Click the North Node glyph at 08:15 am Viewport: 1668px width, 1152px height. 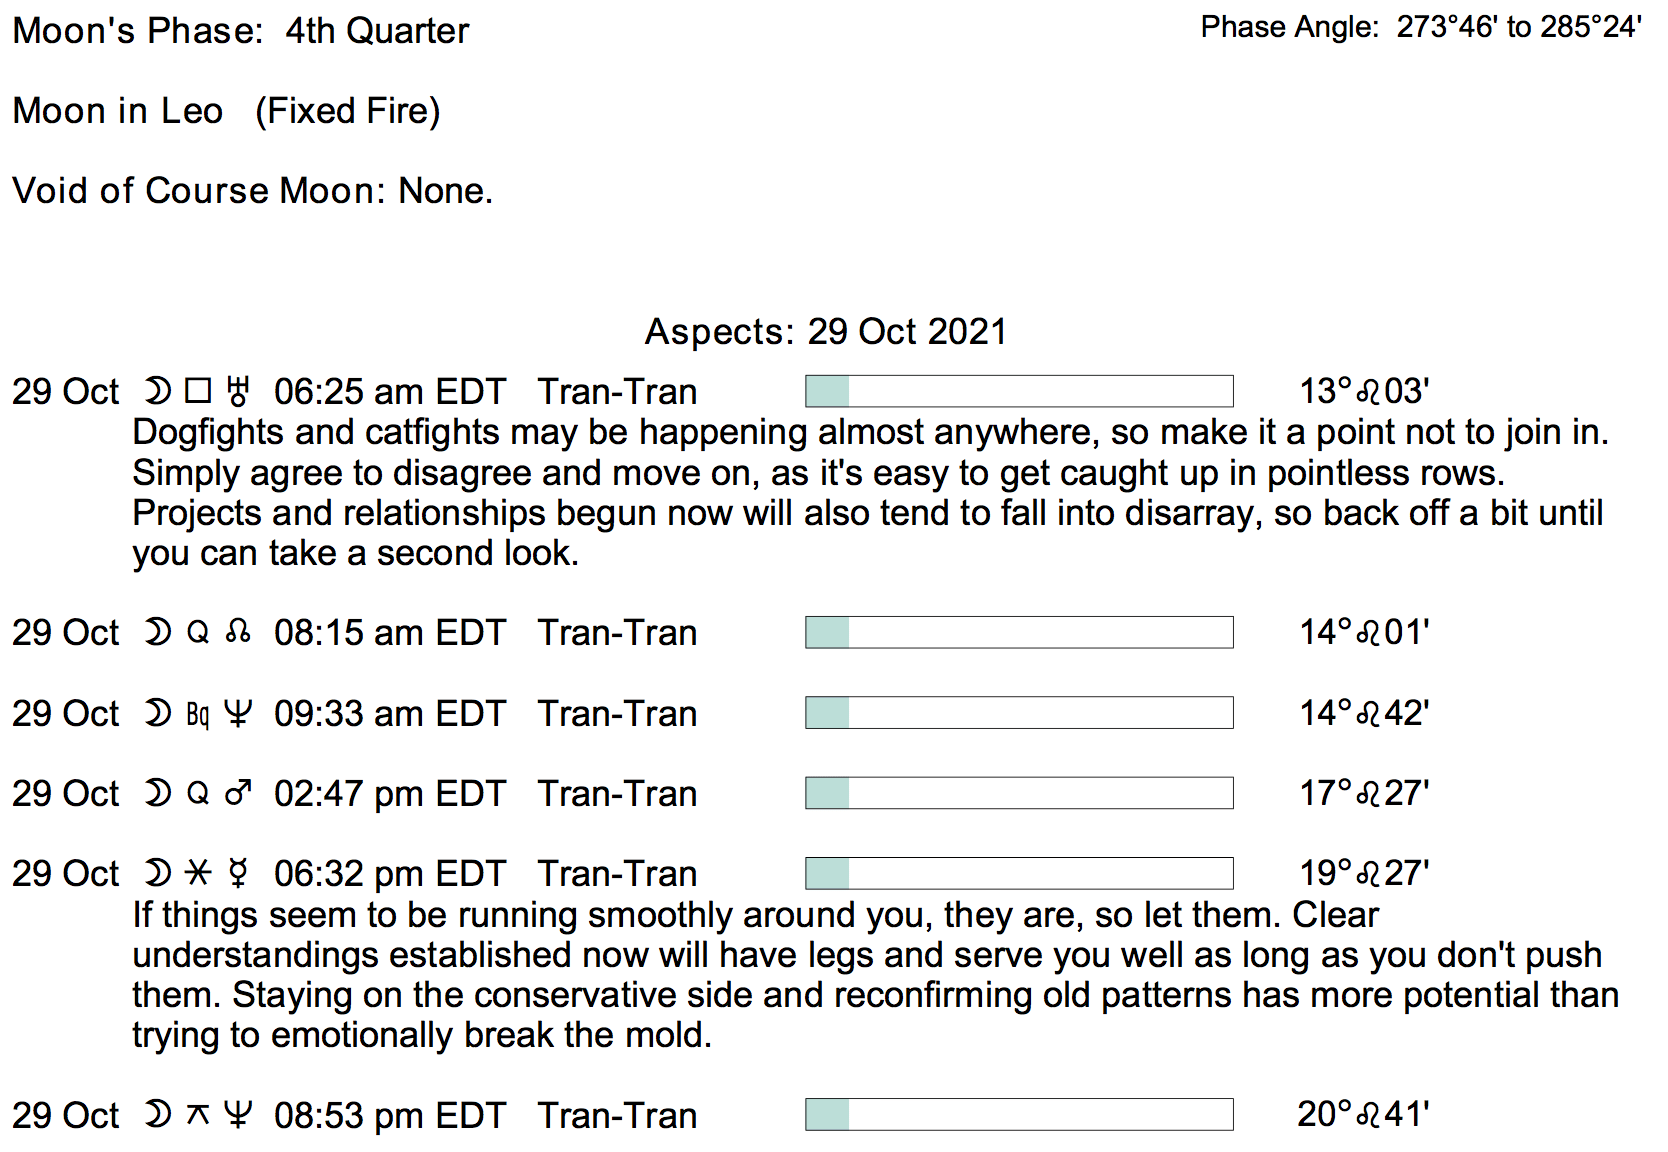(x=237, y=632)
